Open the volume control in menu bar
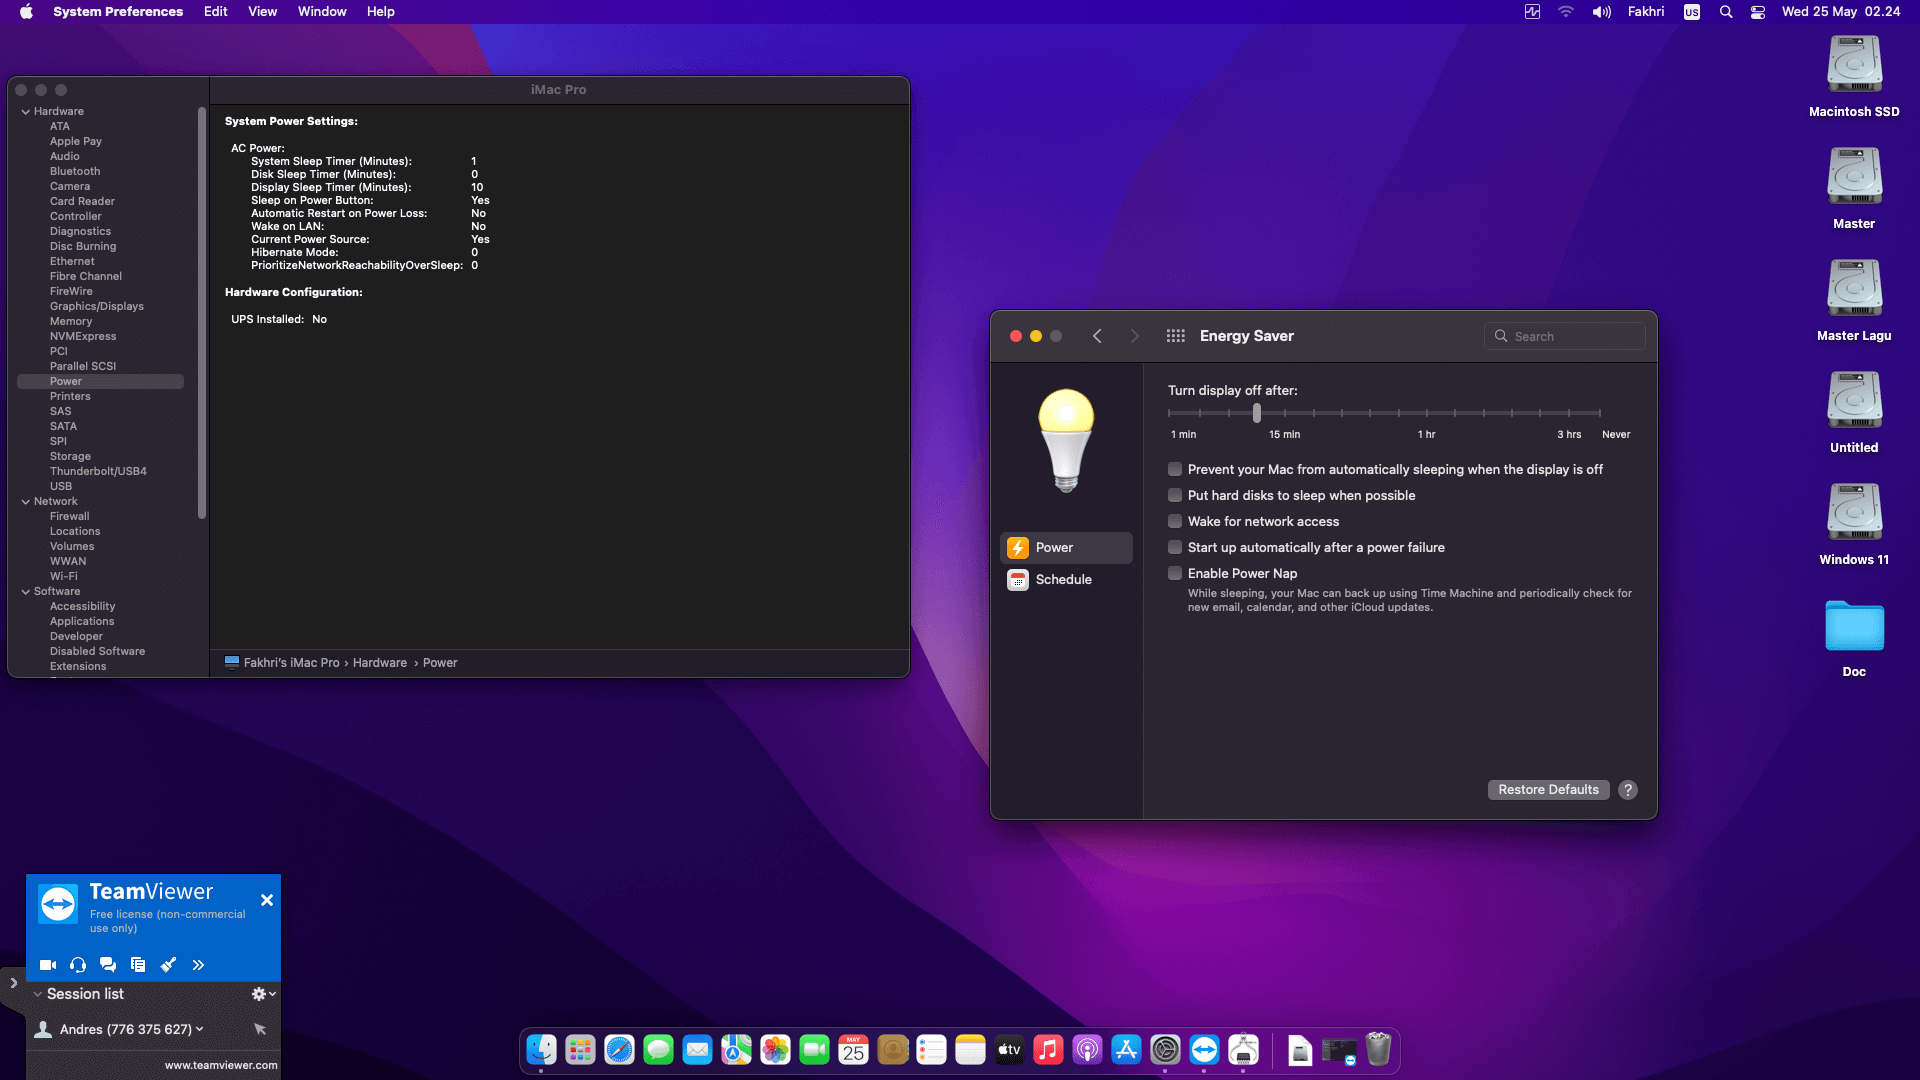Image resolution: width=1920 pixels, height=1080 pixels. [x=1602, y=12]
